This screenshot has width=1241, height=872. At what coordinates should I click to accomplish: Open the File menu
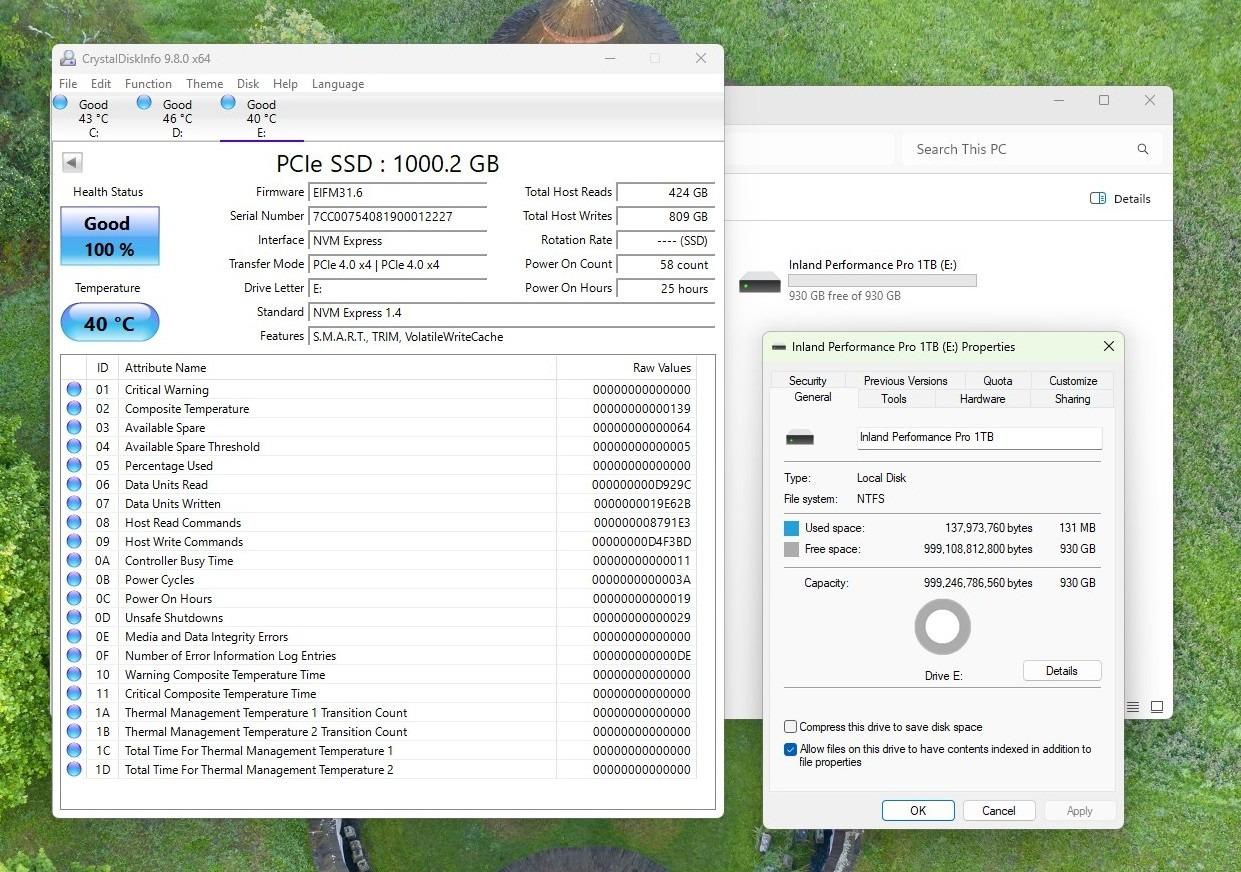(x=68, y=84)
